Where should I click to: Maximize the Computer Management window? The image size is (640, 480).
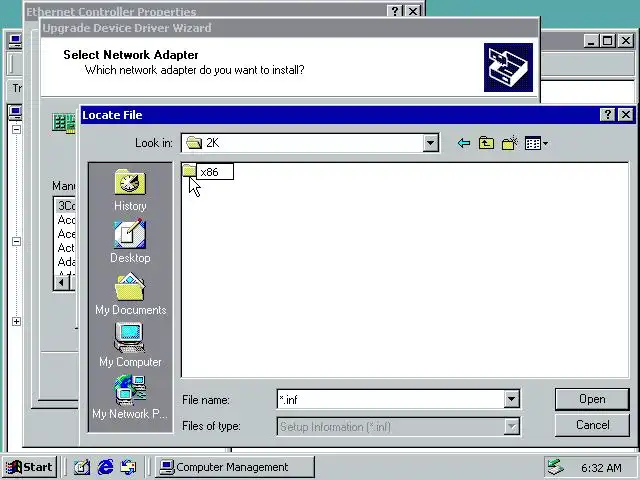608,41
